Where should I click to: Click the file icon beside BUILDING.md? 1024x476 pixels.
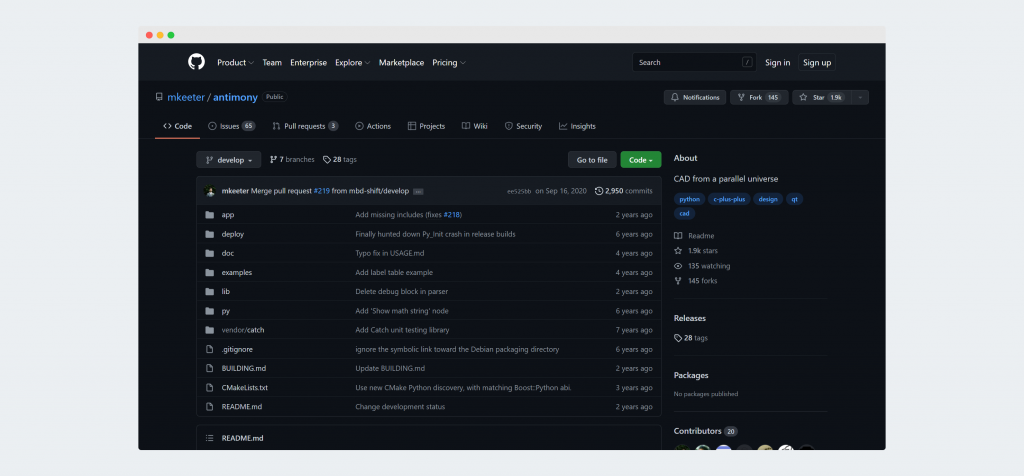[210, 368]
